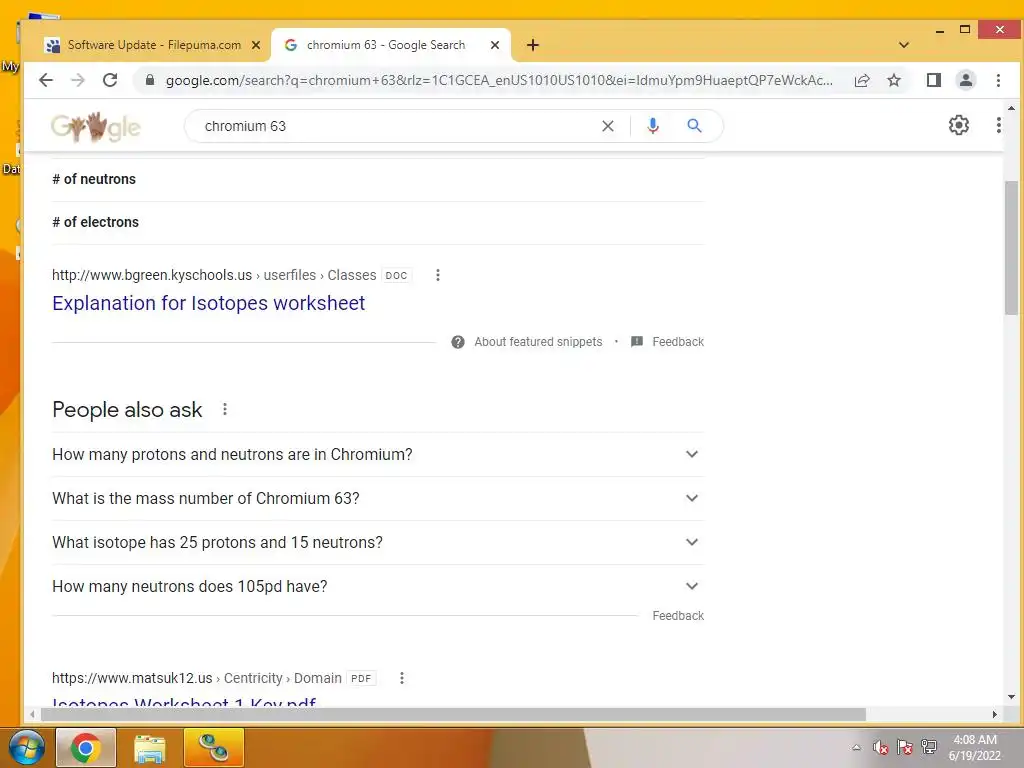Open more options for People also ask
Viewport: 1024px width, 768px height.
point(225,409)
